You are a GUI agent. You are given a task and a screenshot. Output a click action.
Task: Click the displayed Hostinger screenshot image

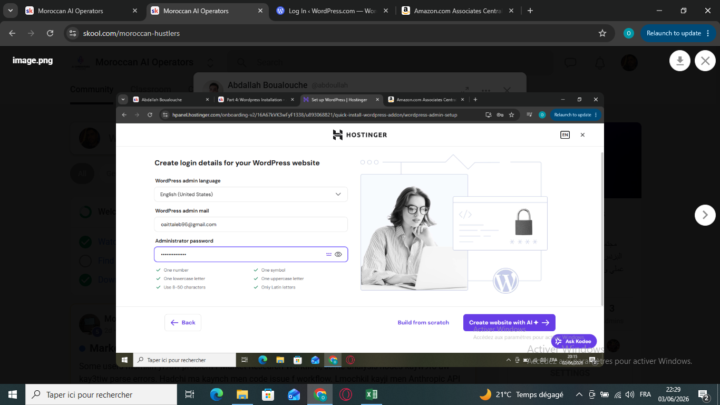tap(360, 230)
